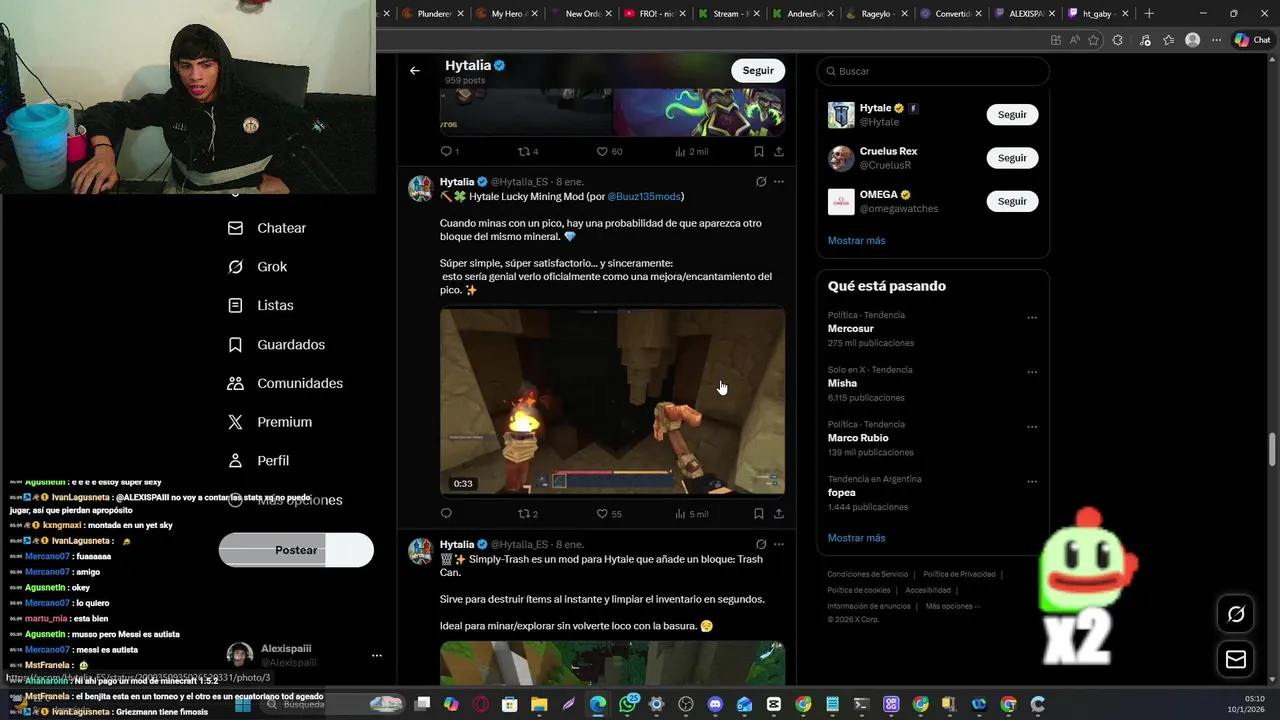
Task: Open the Marco Rubio trending topic
Action: (858, 438)
